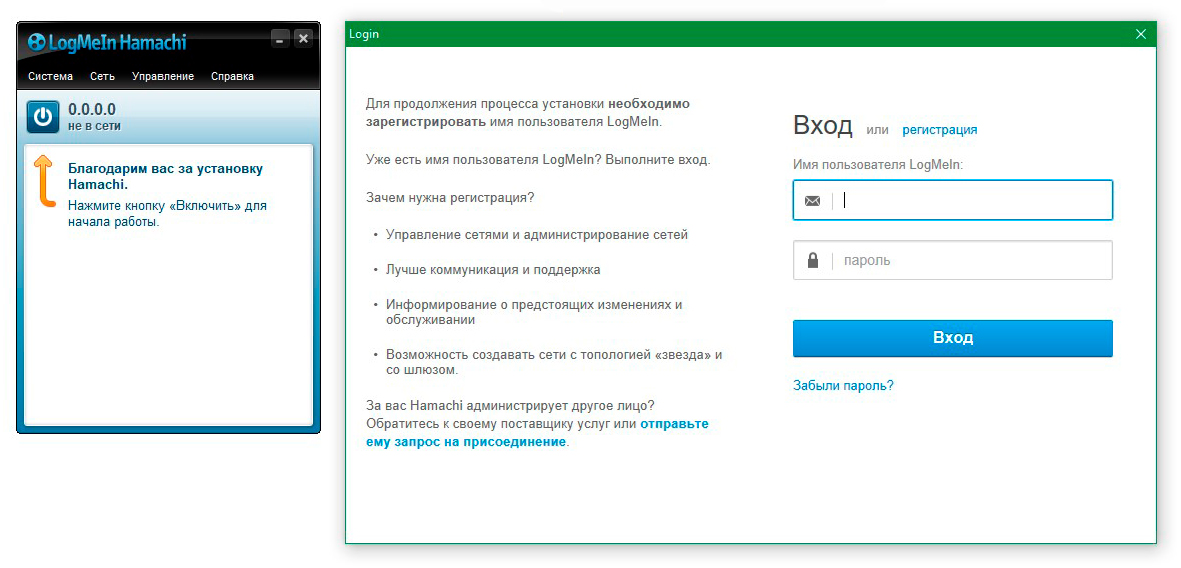
Task: Click the Hamachi power button to go online
Action: point(43,117)
